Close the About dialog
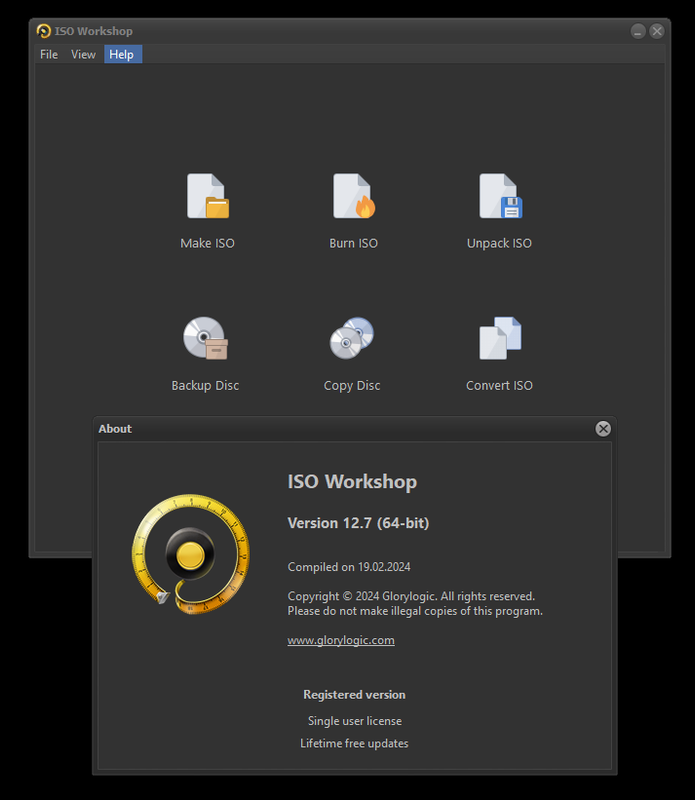Screen dimensions: 695x800 click(x=603, y=429)
